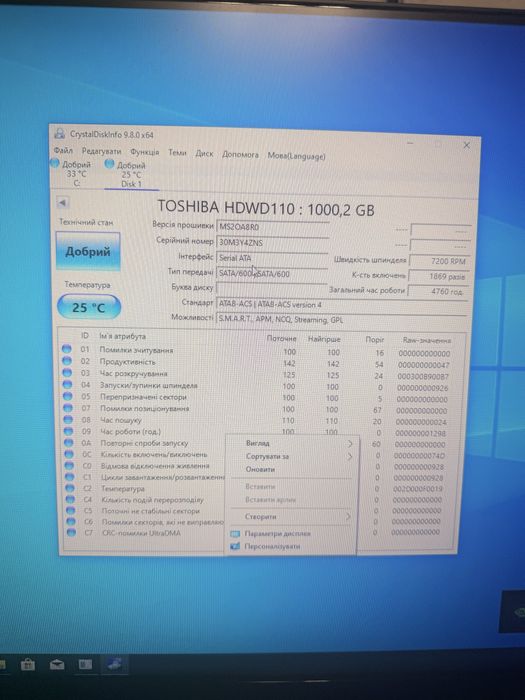Screen dimensions: 525x700
Task: Click the Поточне column header
Action: tap(281, 338)
